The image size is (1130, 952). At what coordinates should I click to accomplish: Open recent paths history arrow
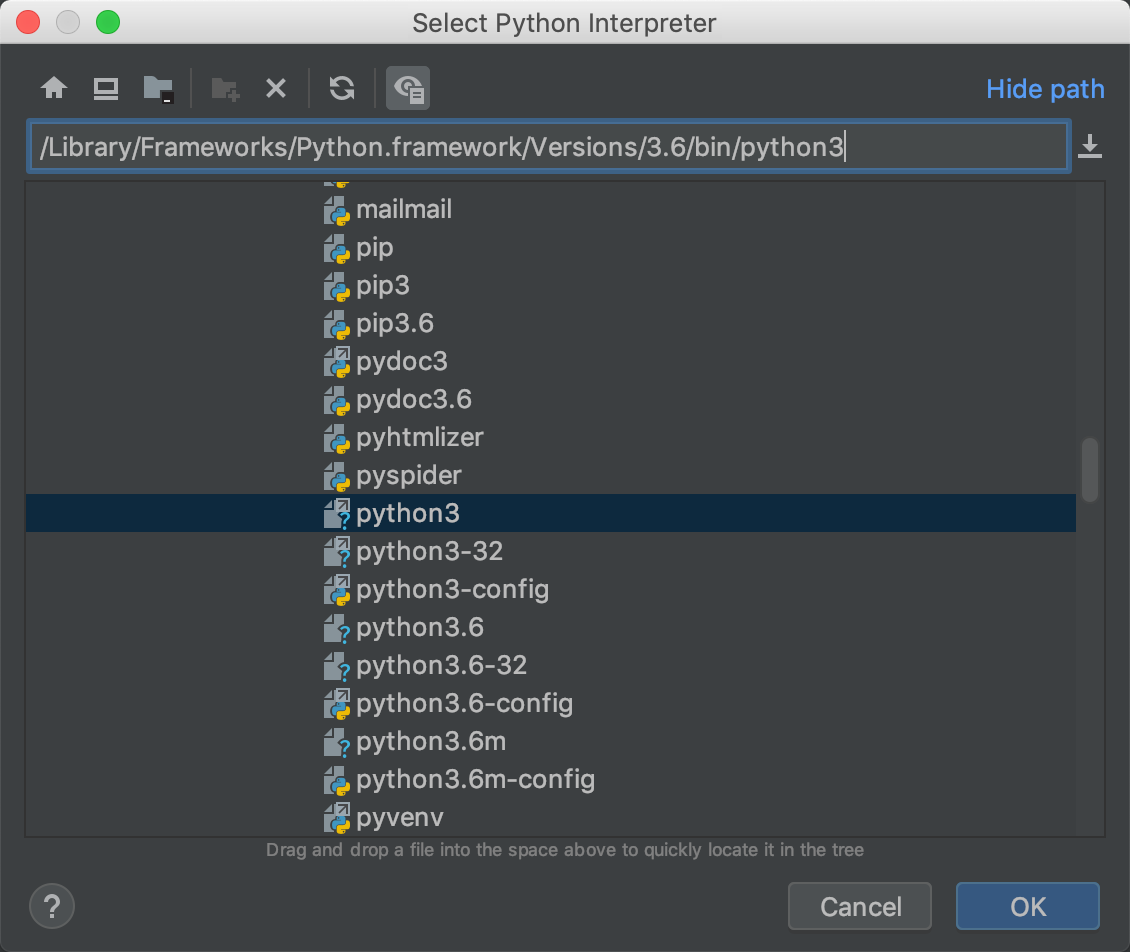[x=1090, y=146]
